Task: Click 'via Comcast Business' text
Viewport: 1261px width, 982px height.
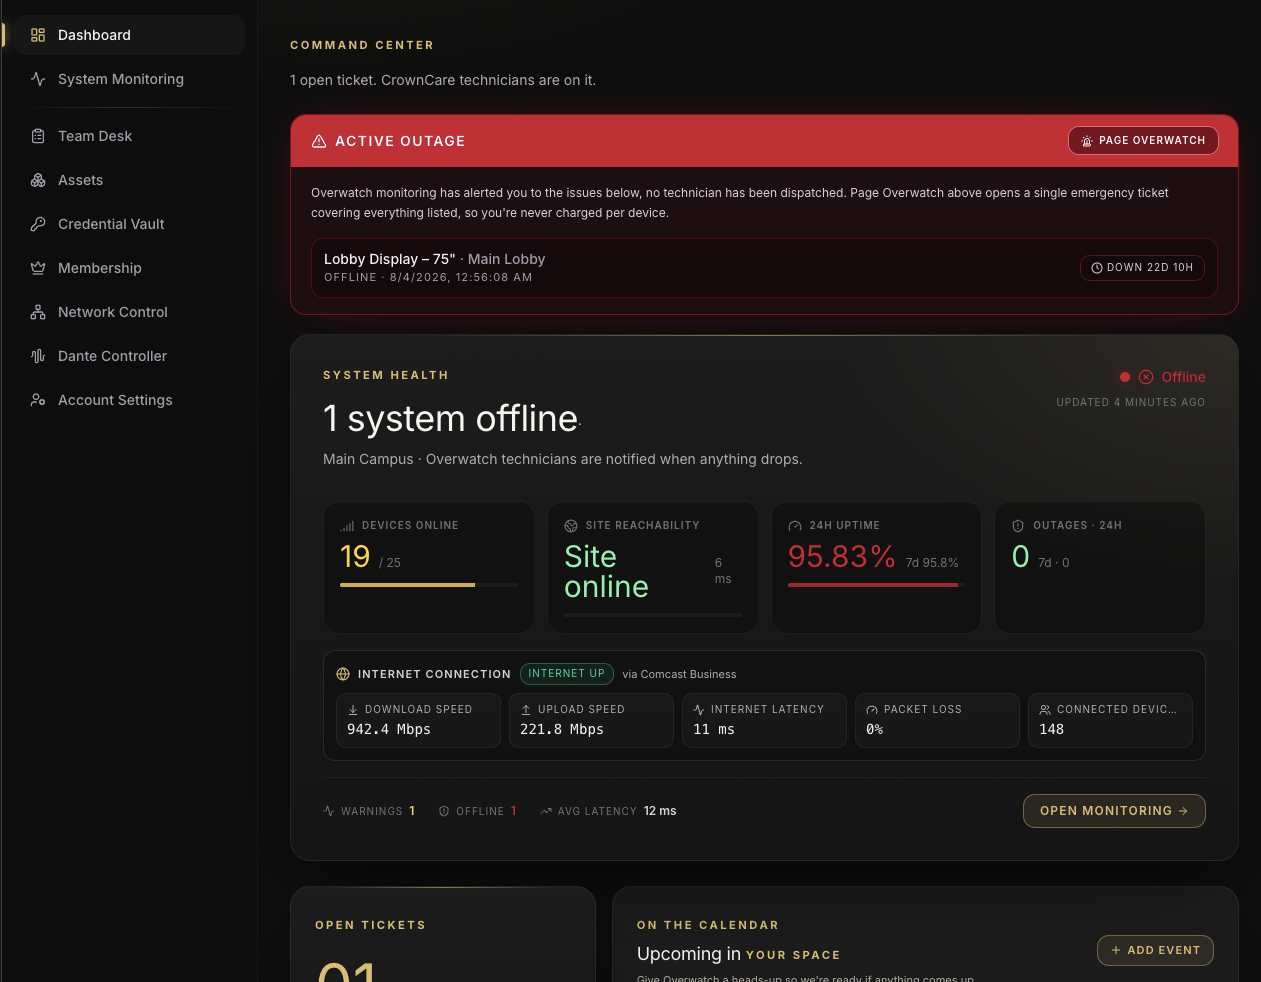Action: click(679, 674)
